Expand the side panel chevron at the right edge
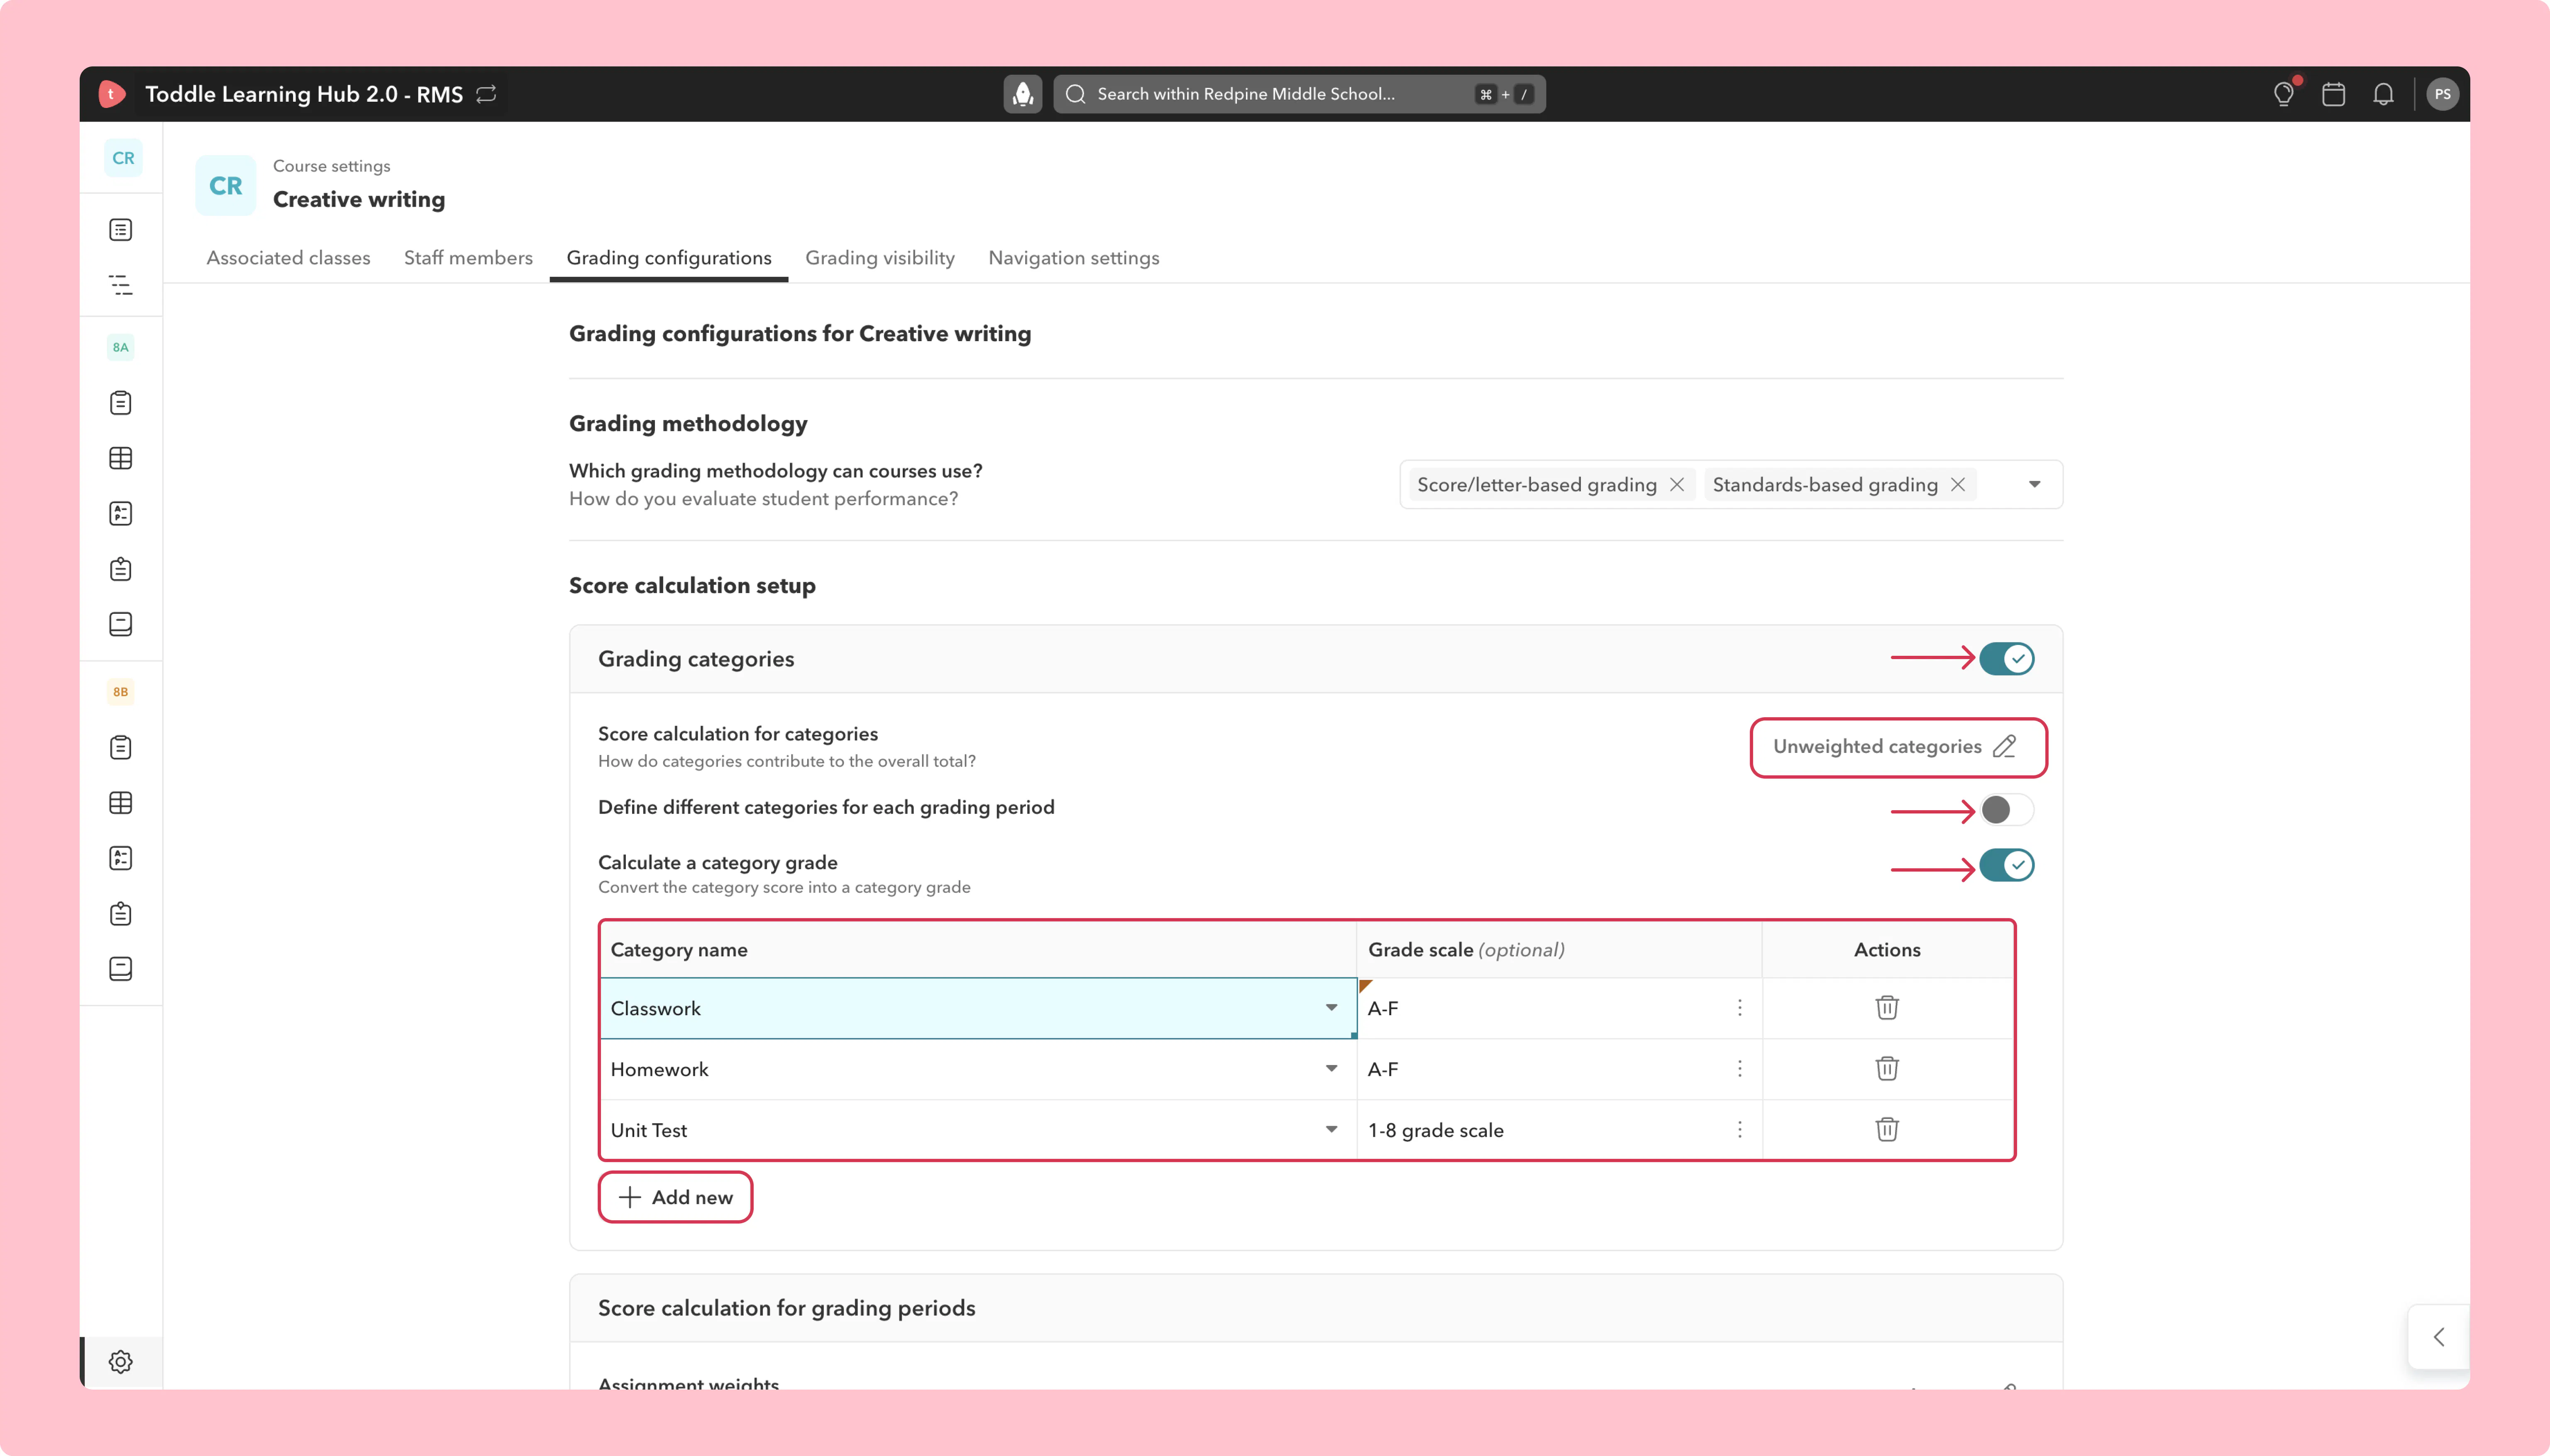The height and width of the screenshot is (1456, 2550). [x=2439, y=1337]
